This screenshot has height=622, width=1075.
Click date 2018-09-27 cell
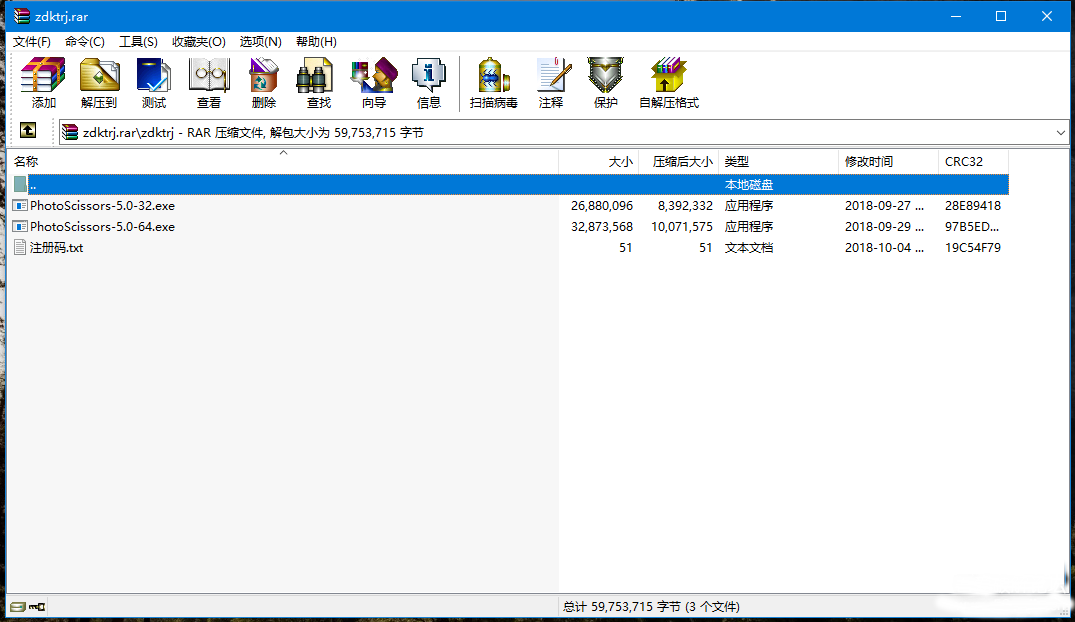[884, 206]
